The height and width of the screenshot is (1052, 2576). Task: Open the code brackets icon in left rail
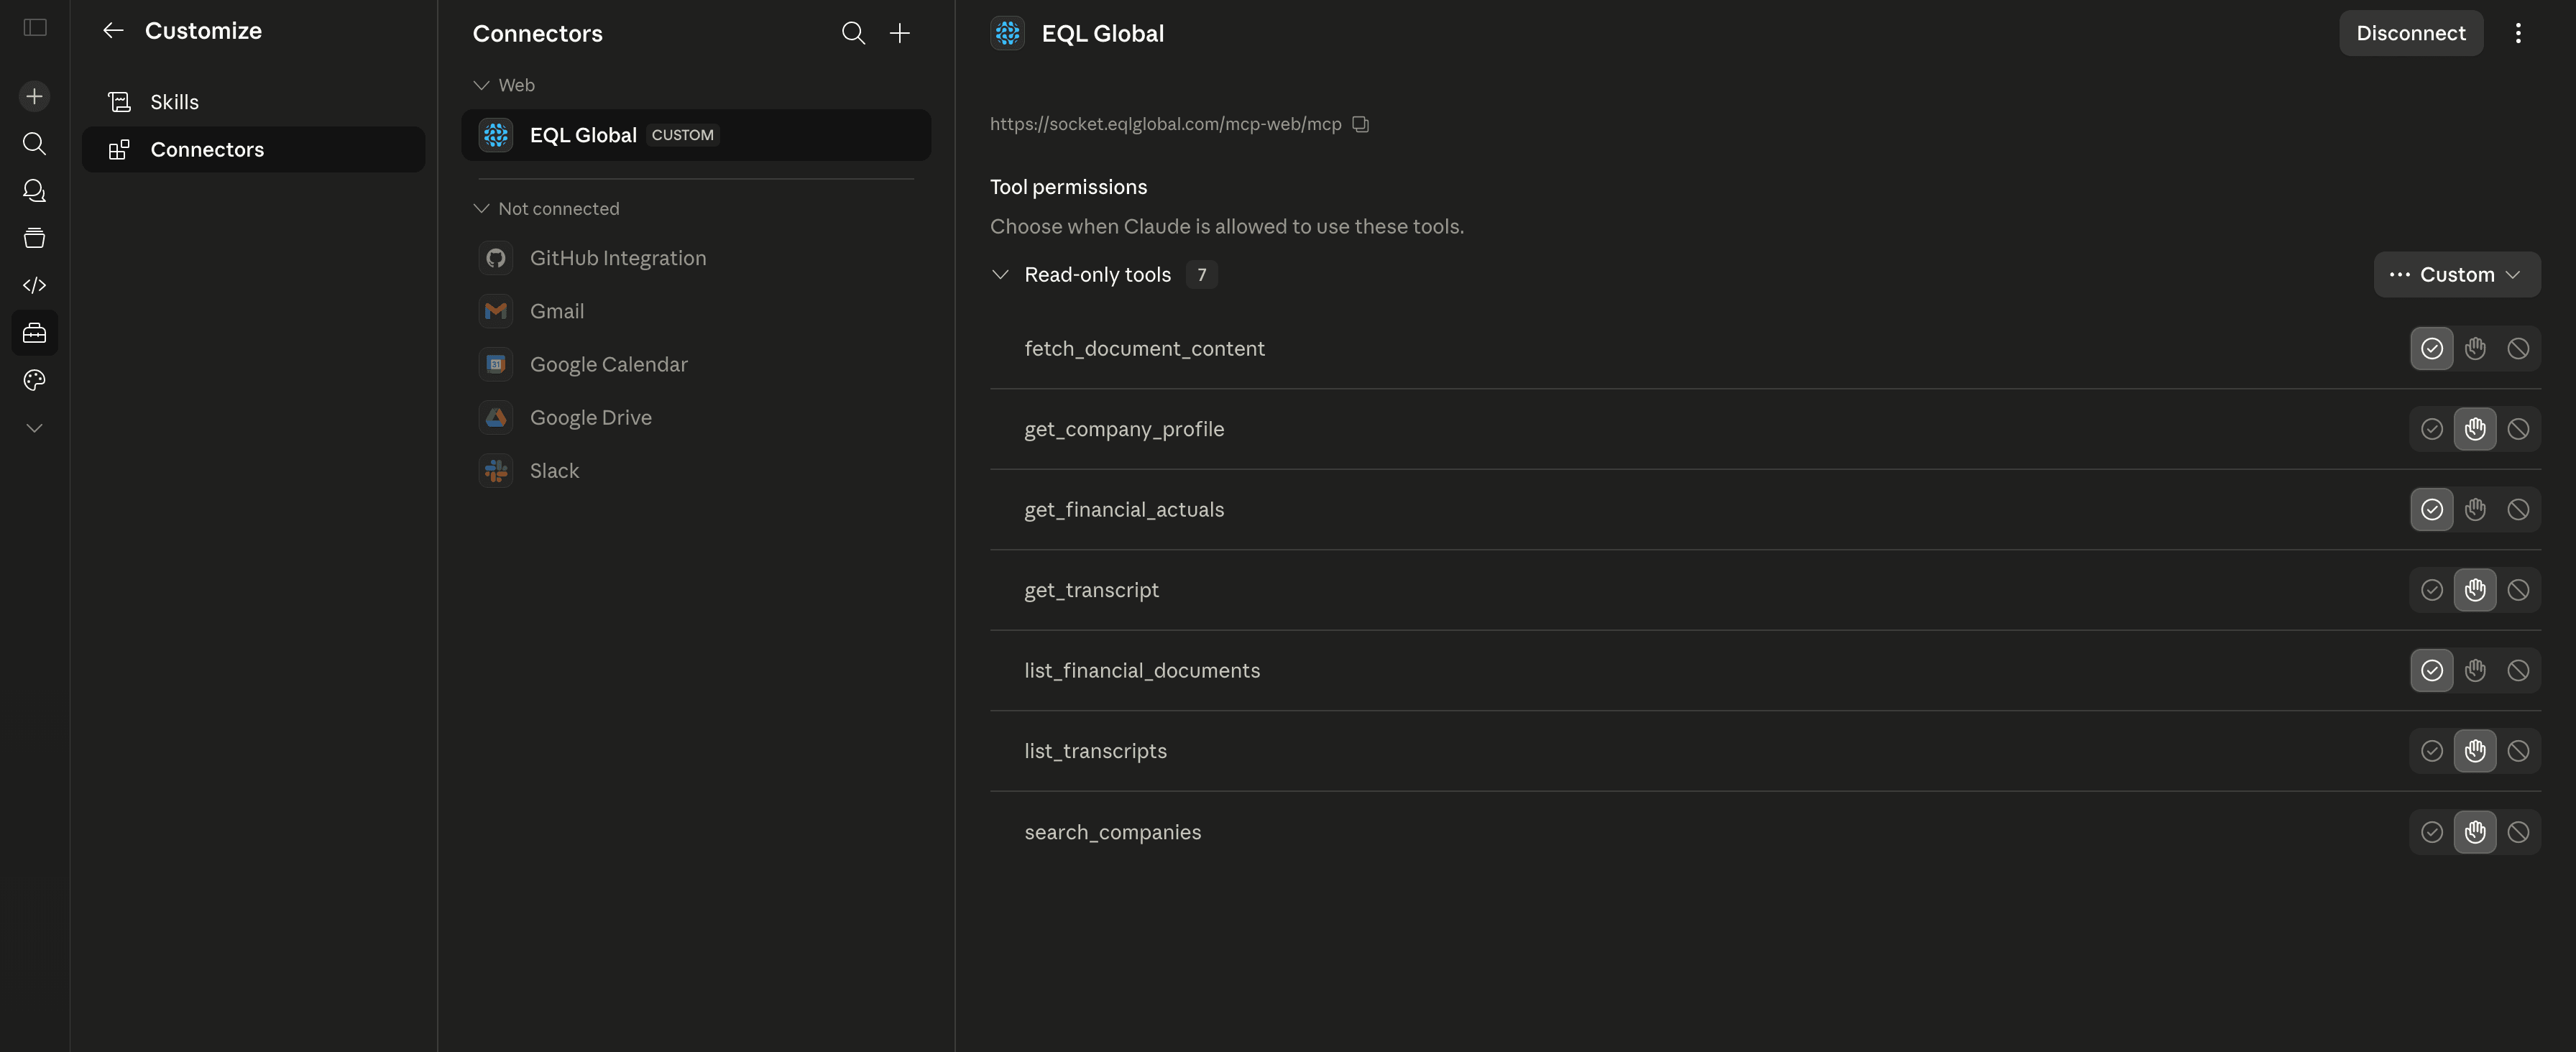click(35, 285)
